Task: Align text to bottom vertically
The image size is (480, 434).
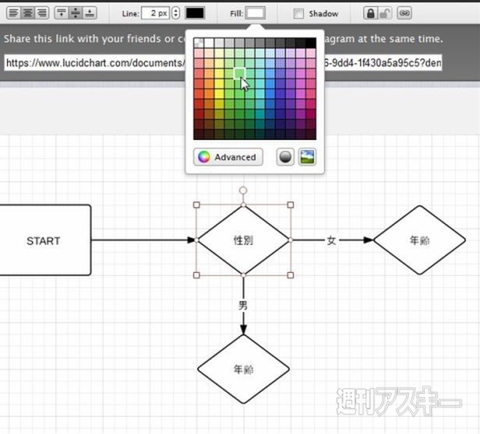Action: tap(90, 13)
